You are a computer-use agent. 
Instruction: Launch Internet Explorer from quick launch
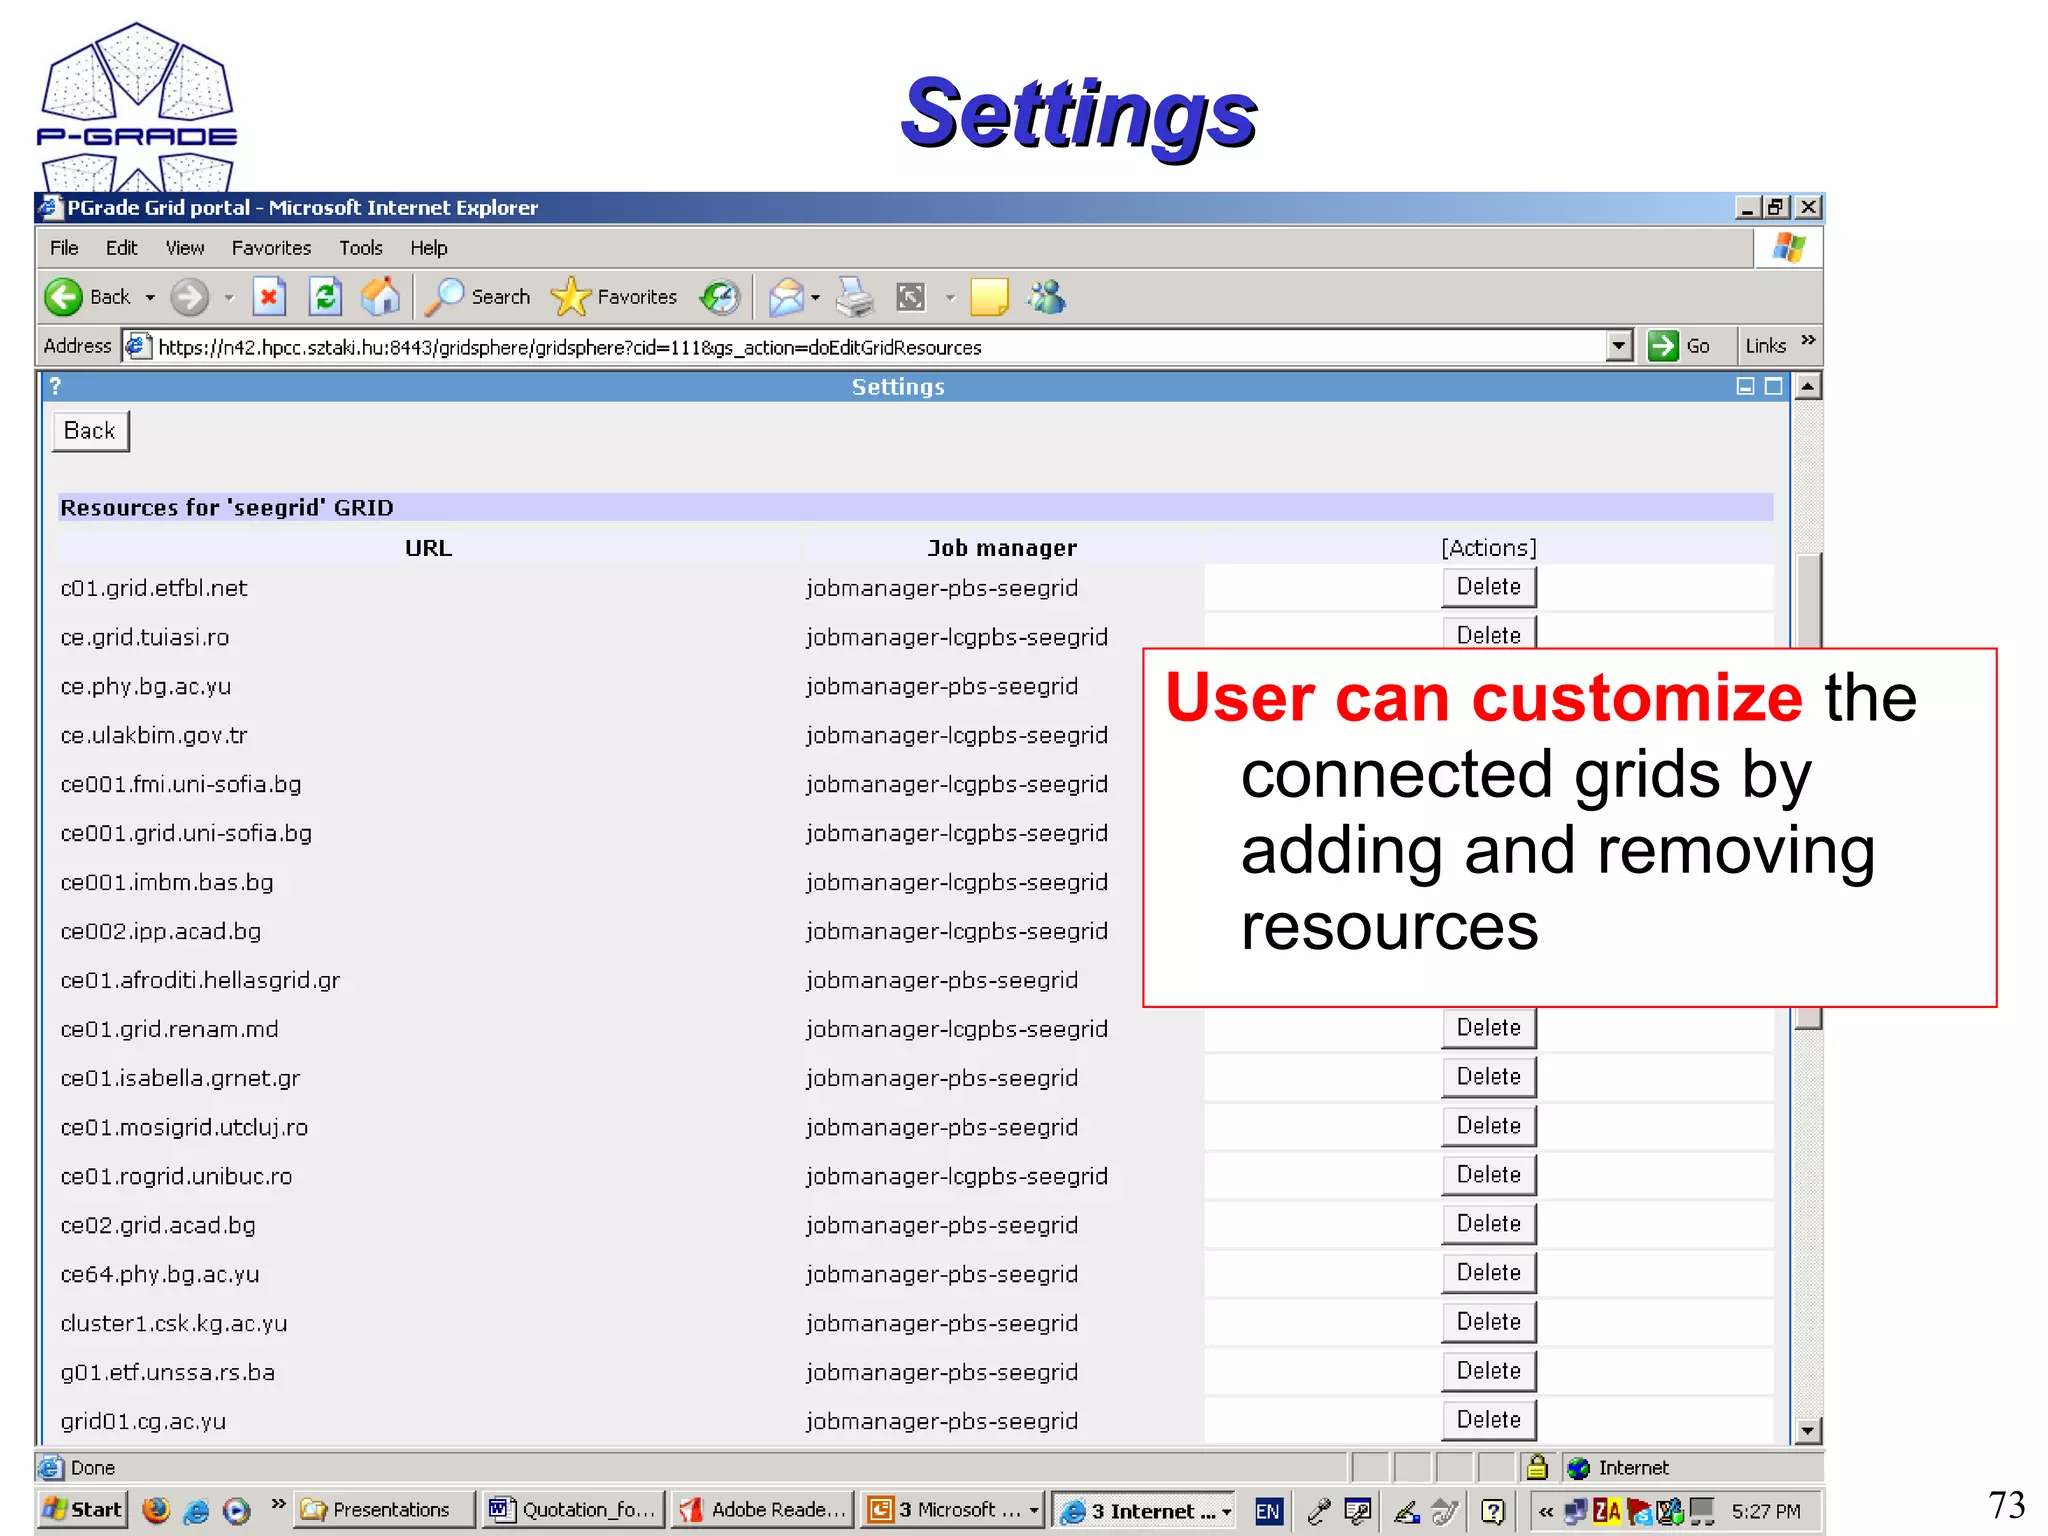coord(197,1510)
